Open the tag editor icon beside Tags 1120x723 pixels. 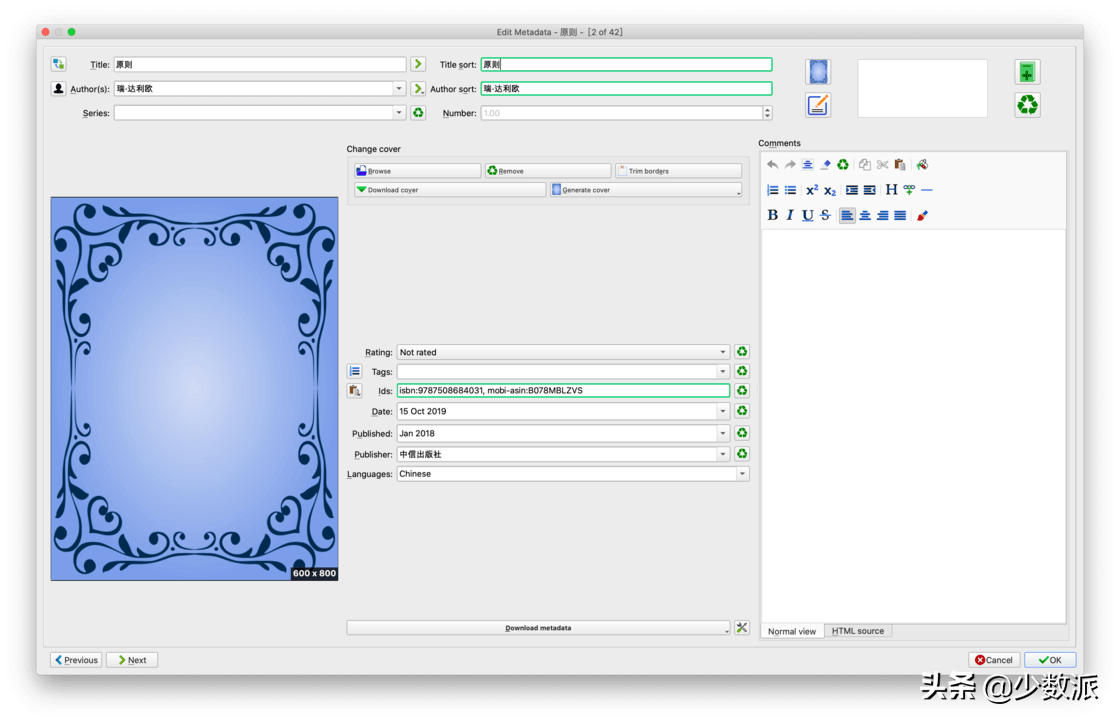tap(354, 371)
